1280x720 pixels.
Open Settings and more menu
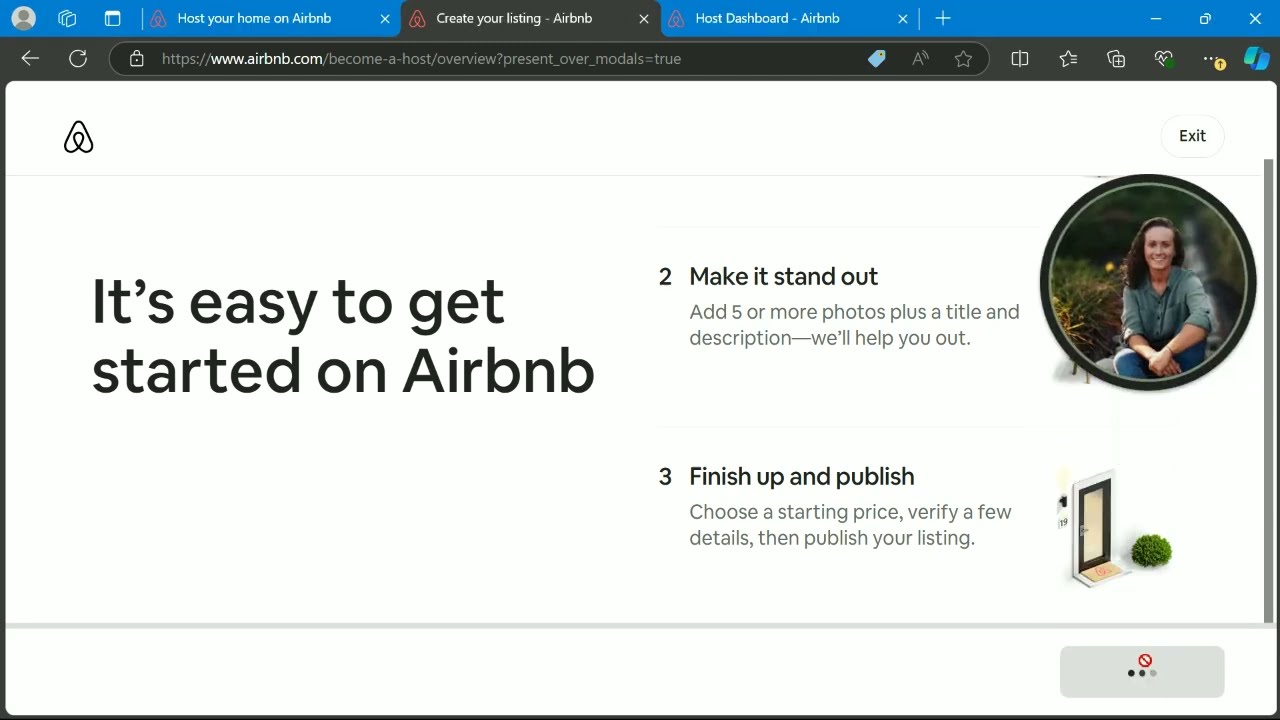1212,59
